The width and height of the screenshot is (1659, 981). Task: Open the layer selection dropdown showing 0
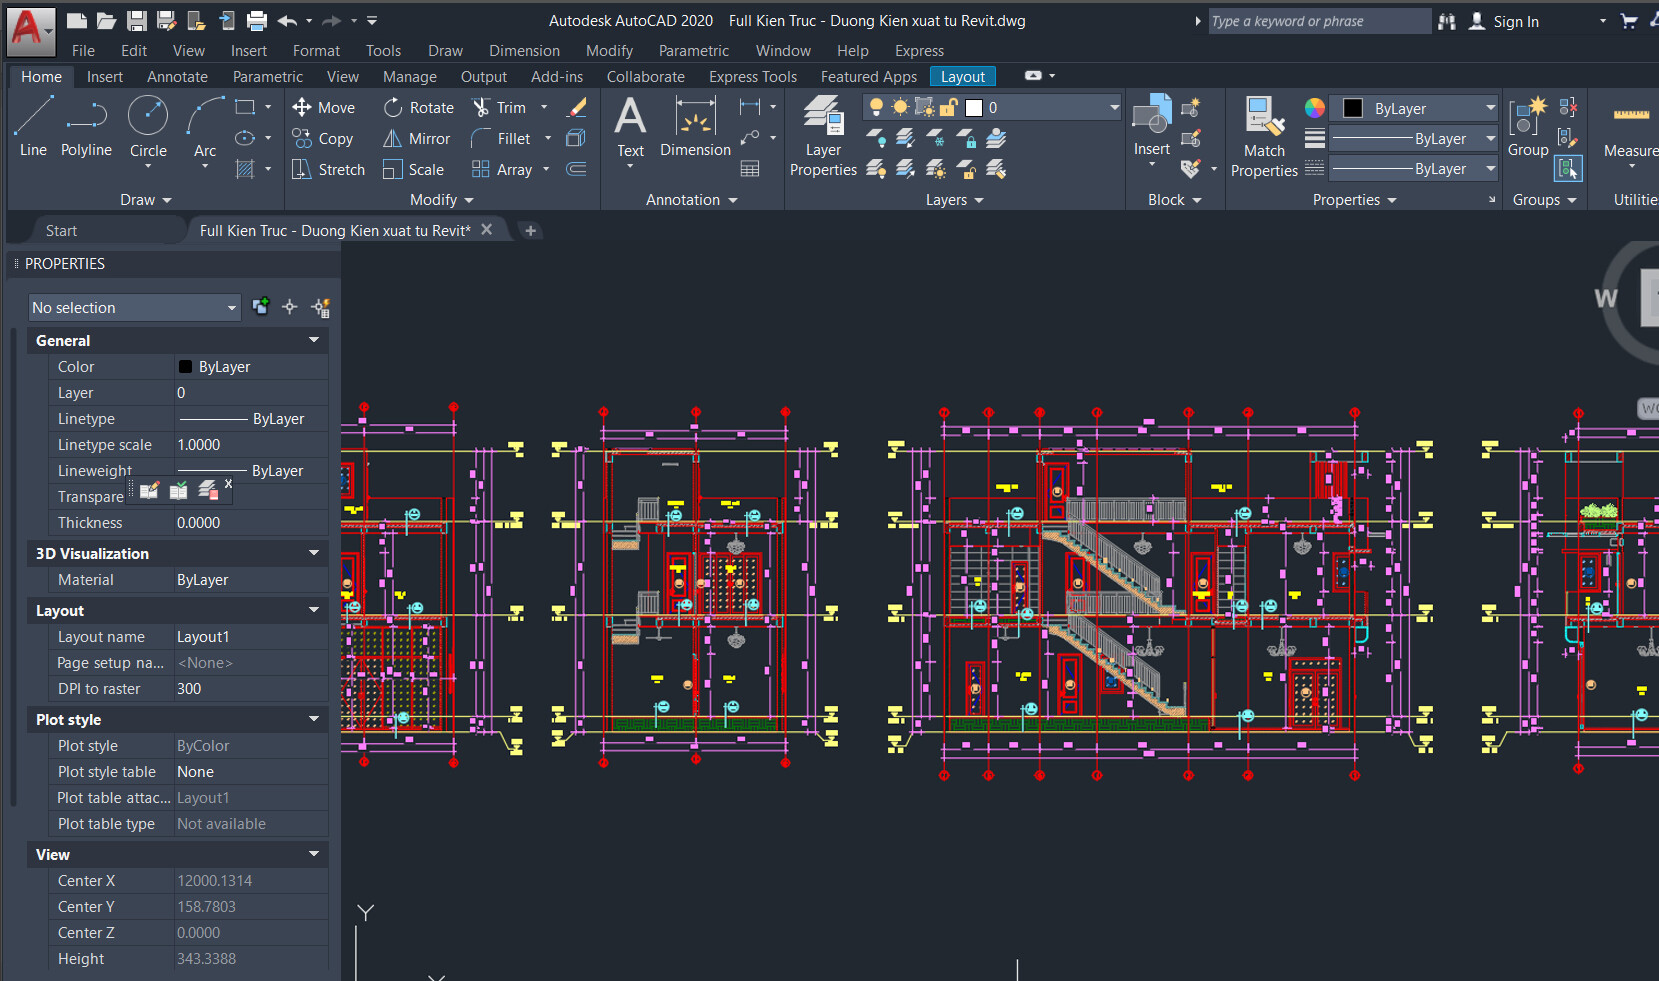click(1113, 107)
